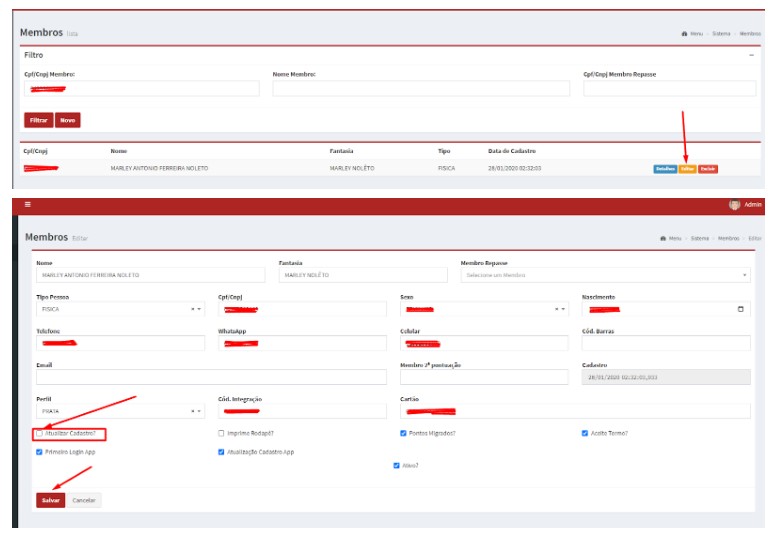Expand the Membro Repasse dropdown
780x543 pixels.
pyautogui.click(x=605, y=275)
